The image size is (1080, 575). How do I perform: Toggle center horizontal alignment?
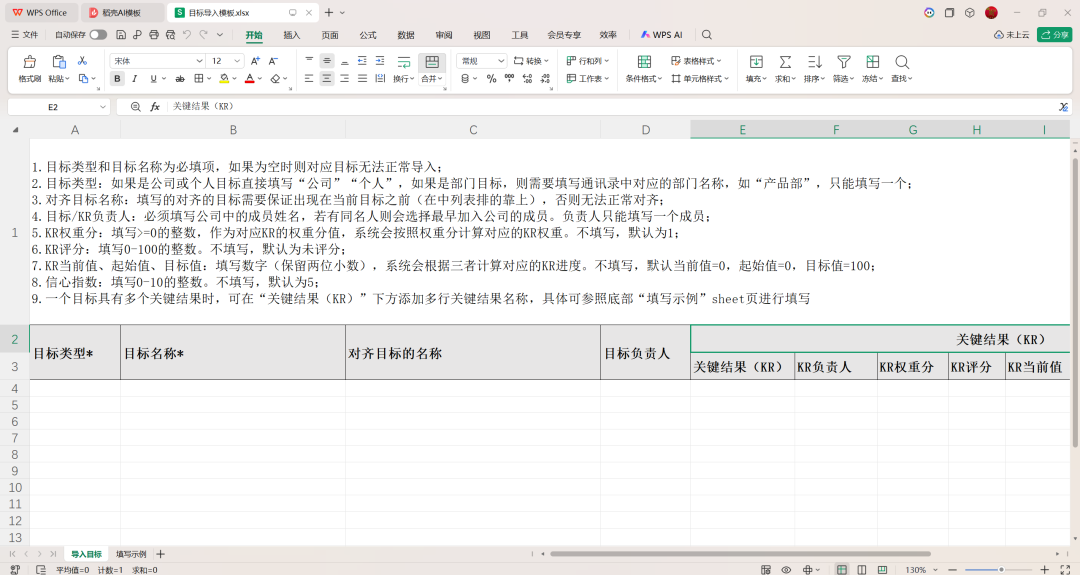pos(326,79)
